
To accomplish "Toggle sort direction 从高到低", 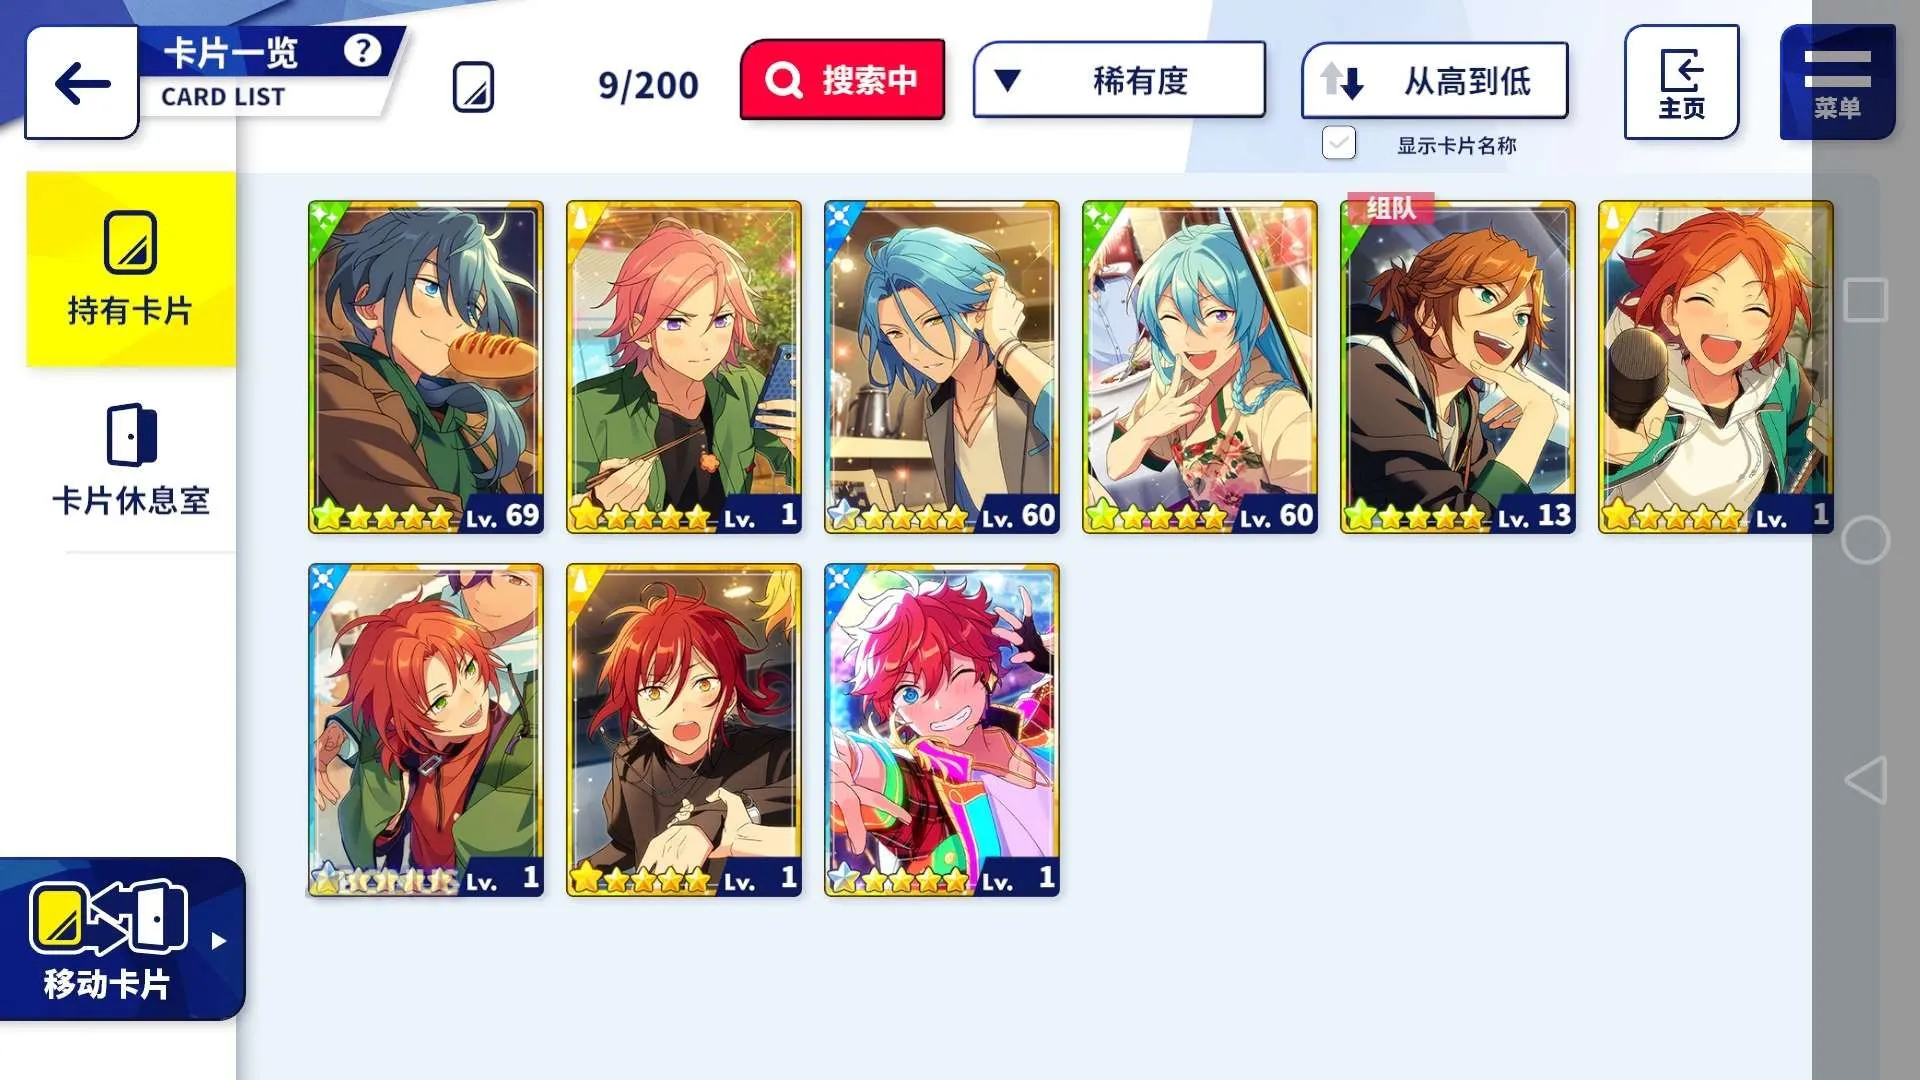I will point(1434,81).
